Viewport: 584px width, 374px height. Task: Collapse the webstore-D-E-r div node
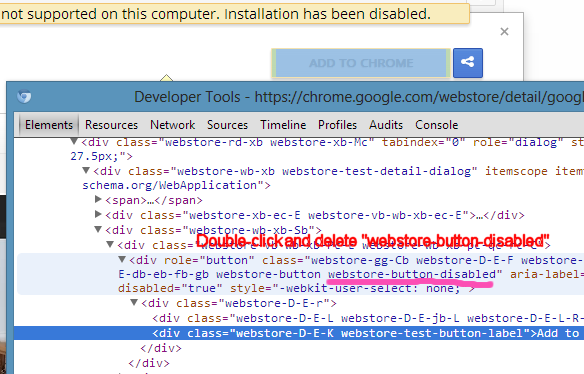pyautogui.click(x=134, y=302)
